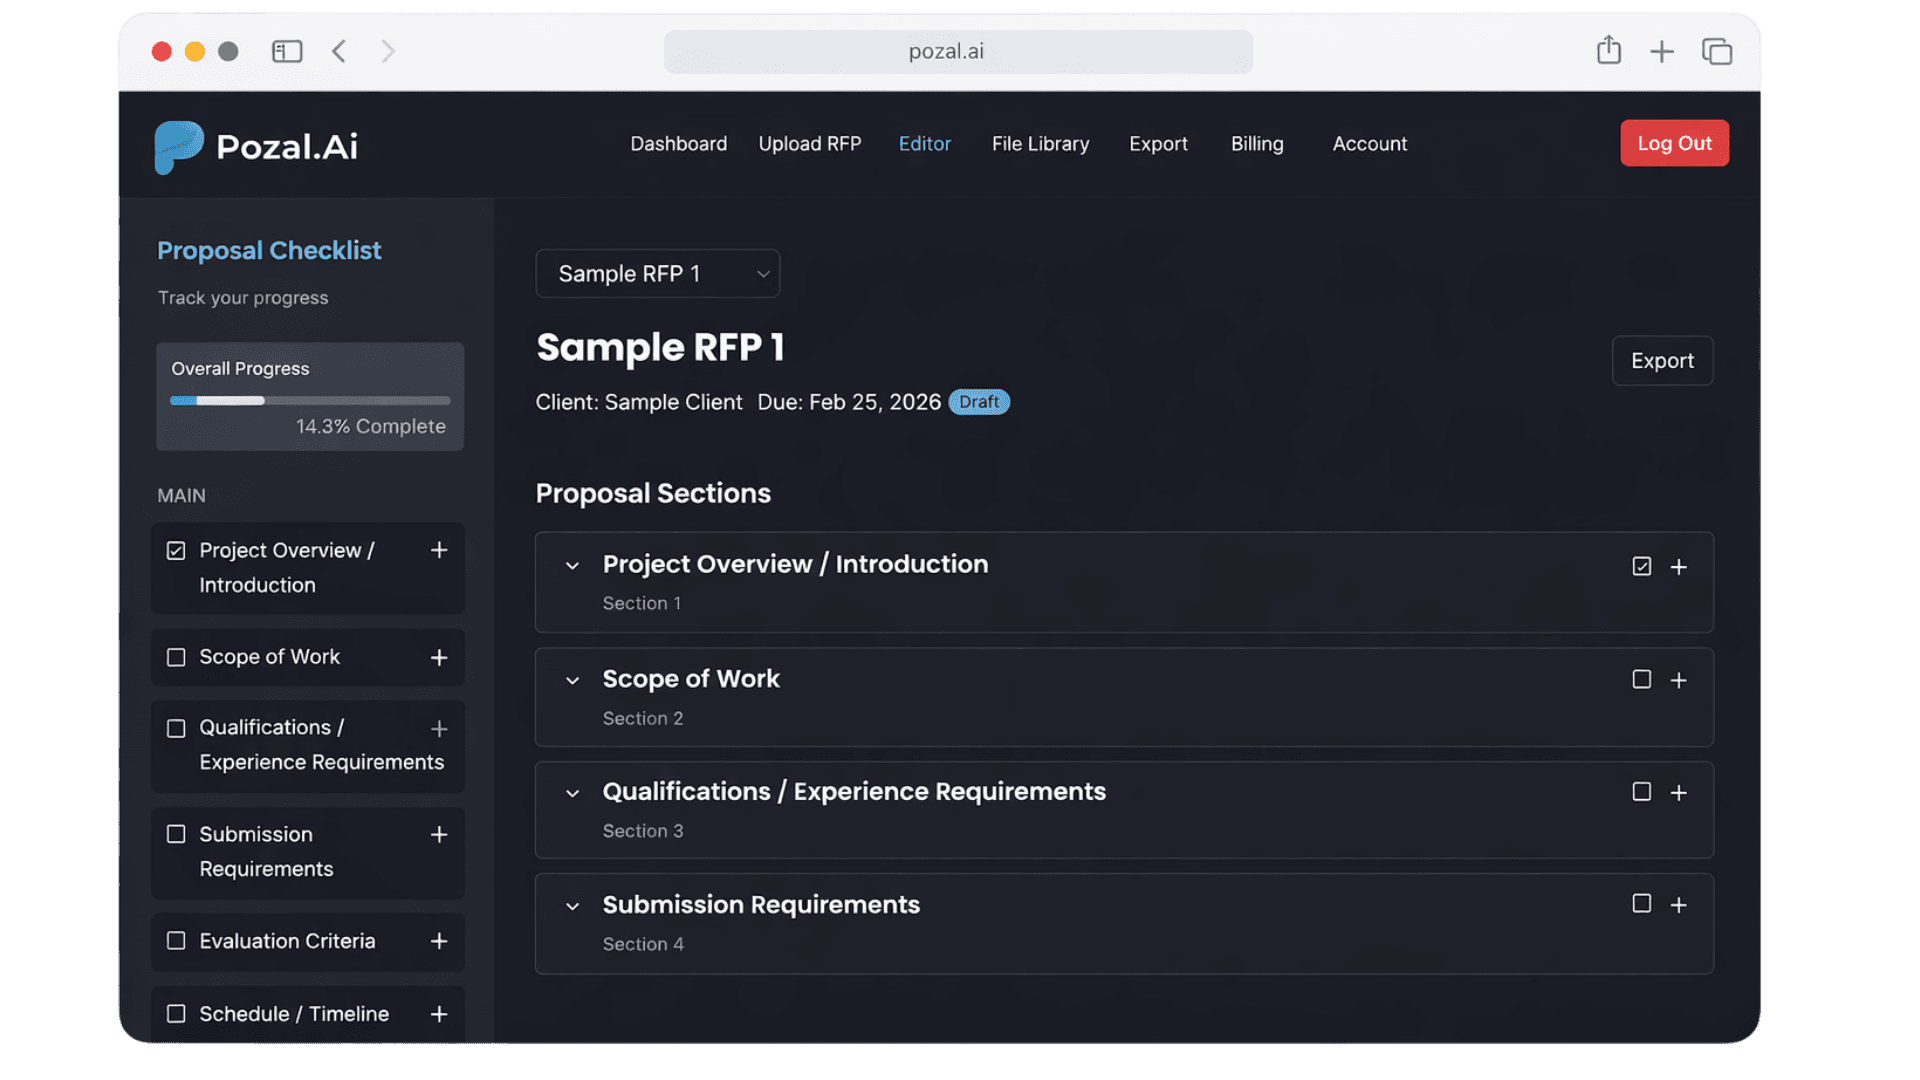Switch to the Dashboard tab
1920x1080 pixels.
tap(678, 143)
